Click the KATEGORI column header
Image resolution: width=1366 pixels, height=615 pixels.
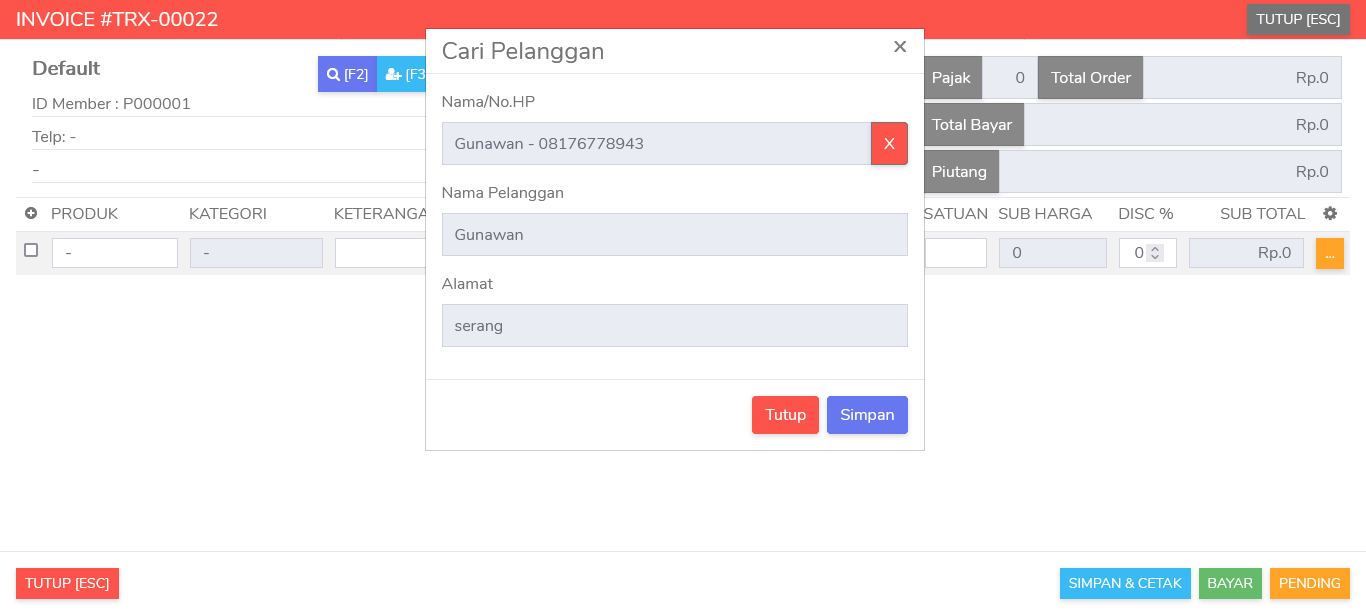pyautogui.click(x=228, y=214)
